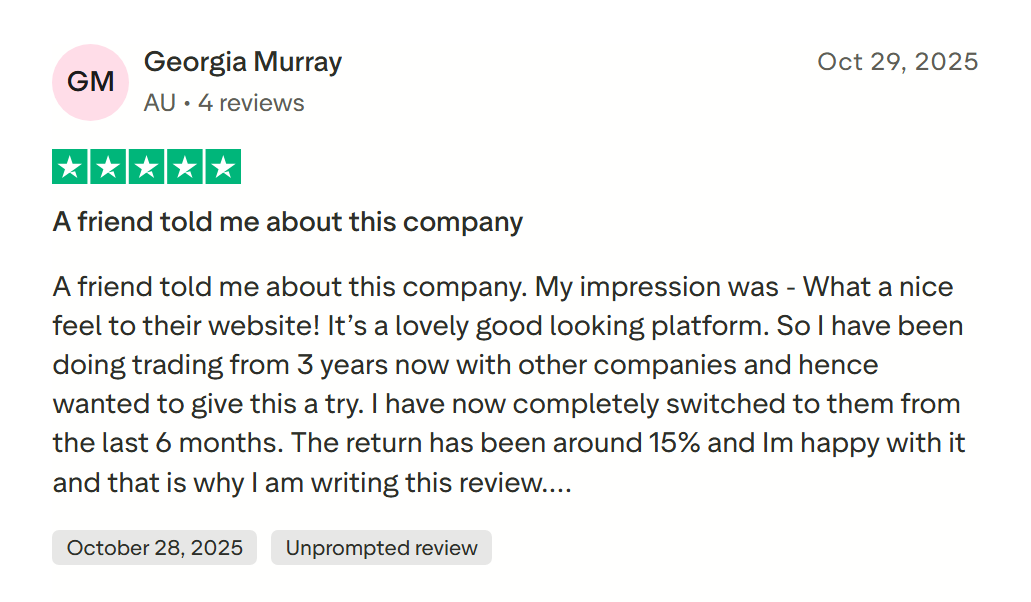The image size is (1031, 602).
Task: Open the bold review title heading
Action: point(288,222)
